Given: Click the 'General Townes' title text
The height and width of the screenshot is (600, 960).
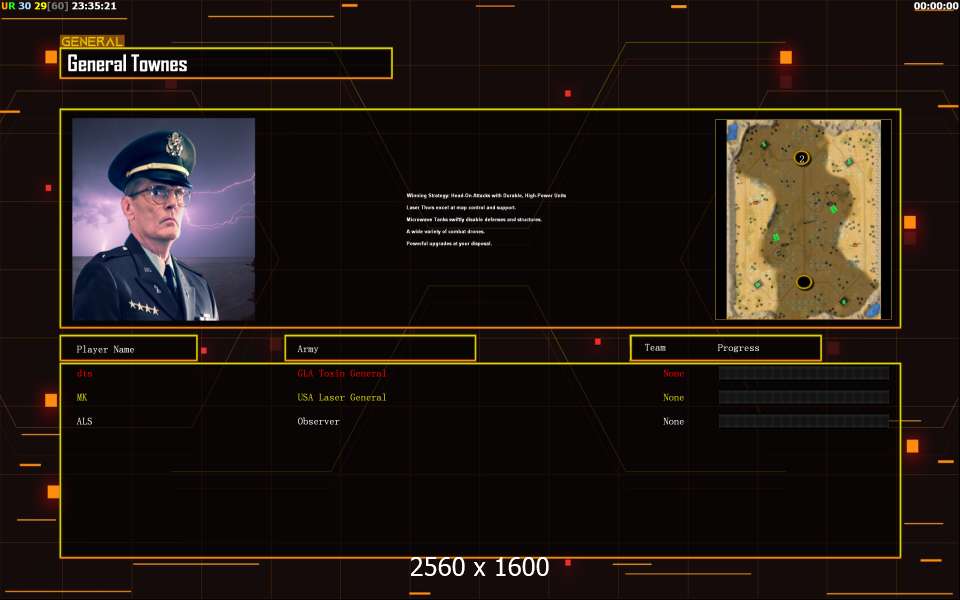Looking at the screenshot, I should pos(127,64).
